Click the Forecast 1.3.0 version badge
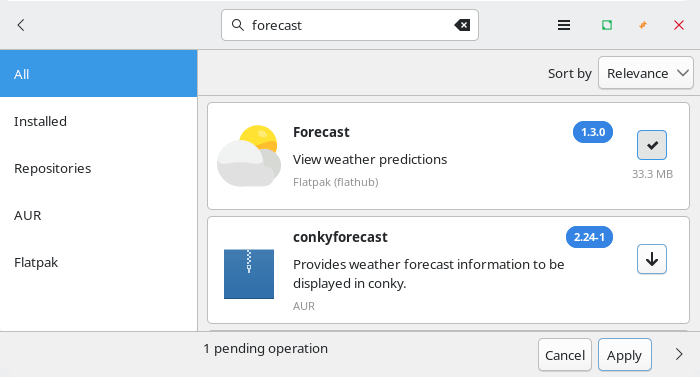The width and height of the screenshot is (700, 377). (593, 132)
